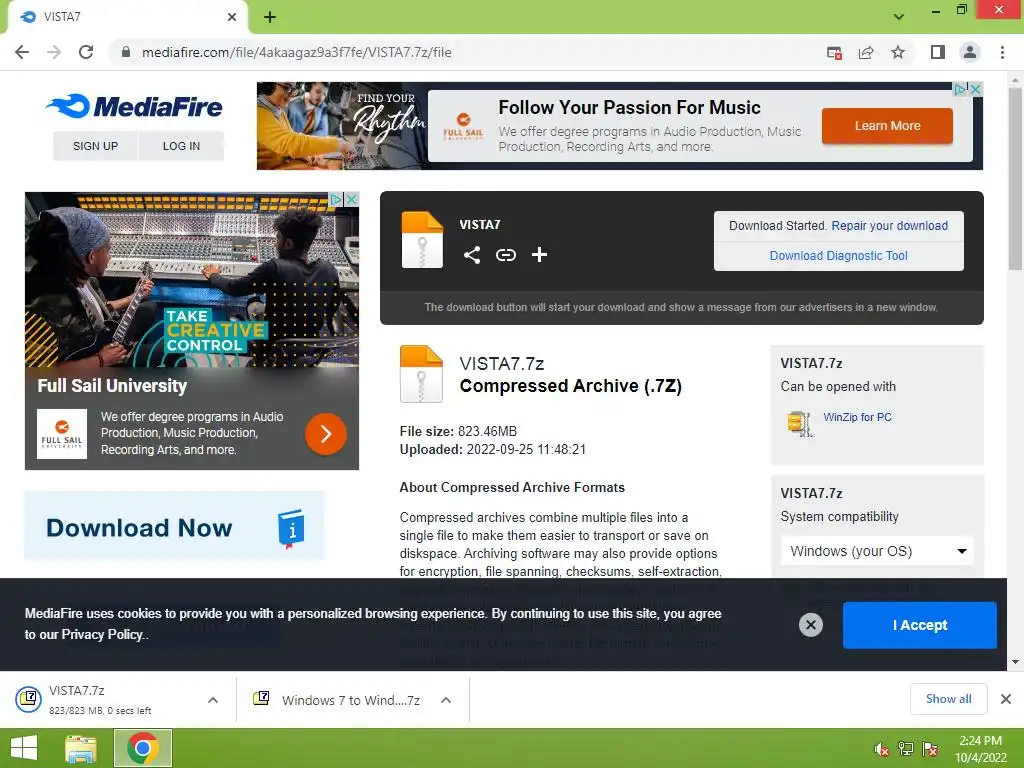Click the taskbar clock showing 2:24 PM

pyautogui.click(x=981, y=749)
